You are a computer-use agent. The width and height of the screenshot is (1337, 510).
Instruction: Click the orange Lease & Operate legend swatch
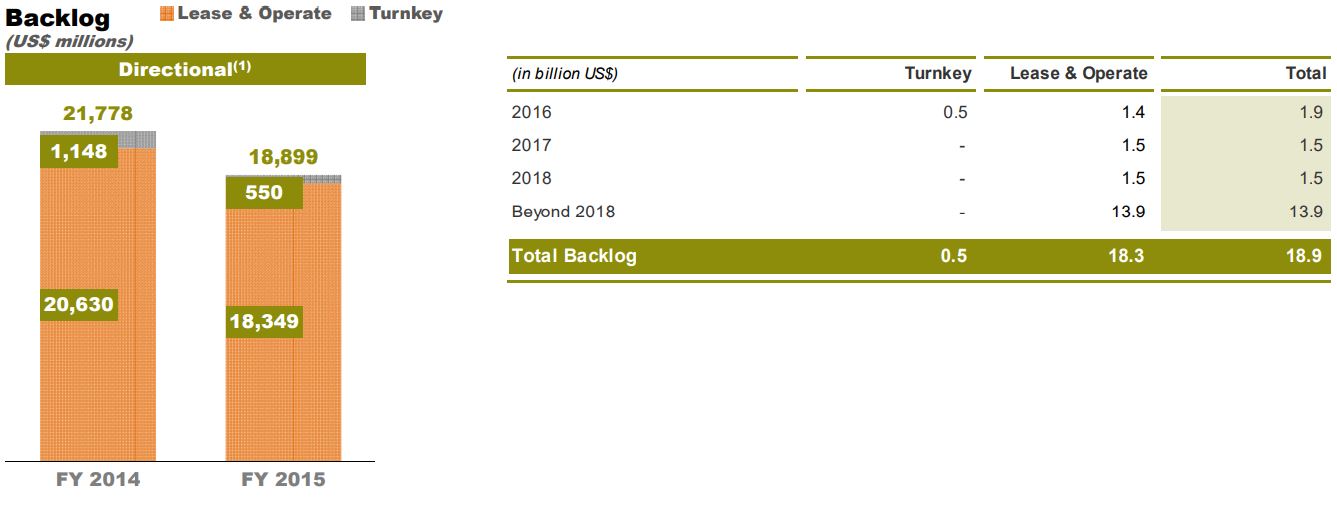(167, 14)
